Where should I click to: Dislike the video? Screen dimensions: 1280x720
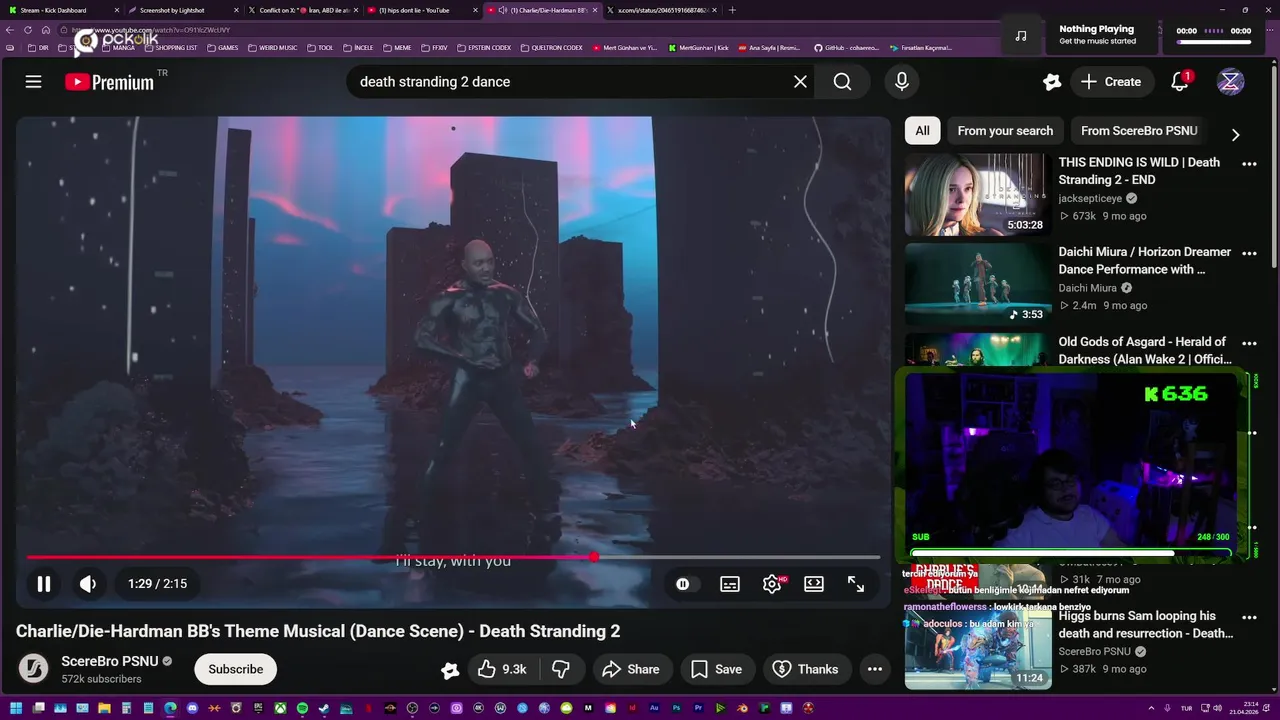click(x=561, y=669)
